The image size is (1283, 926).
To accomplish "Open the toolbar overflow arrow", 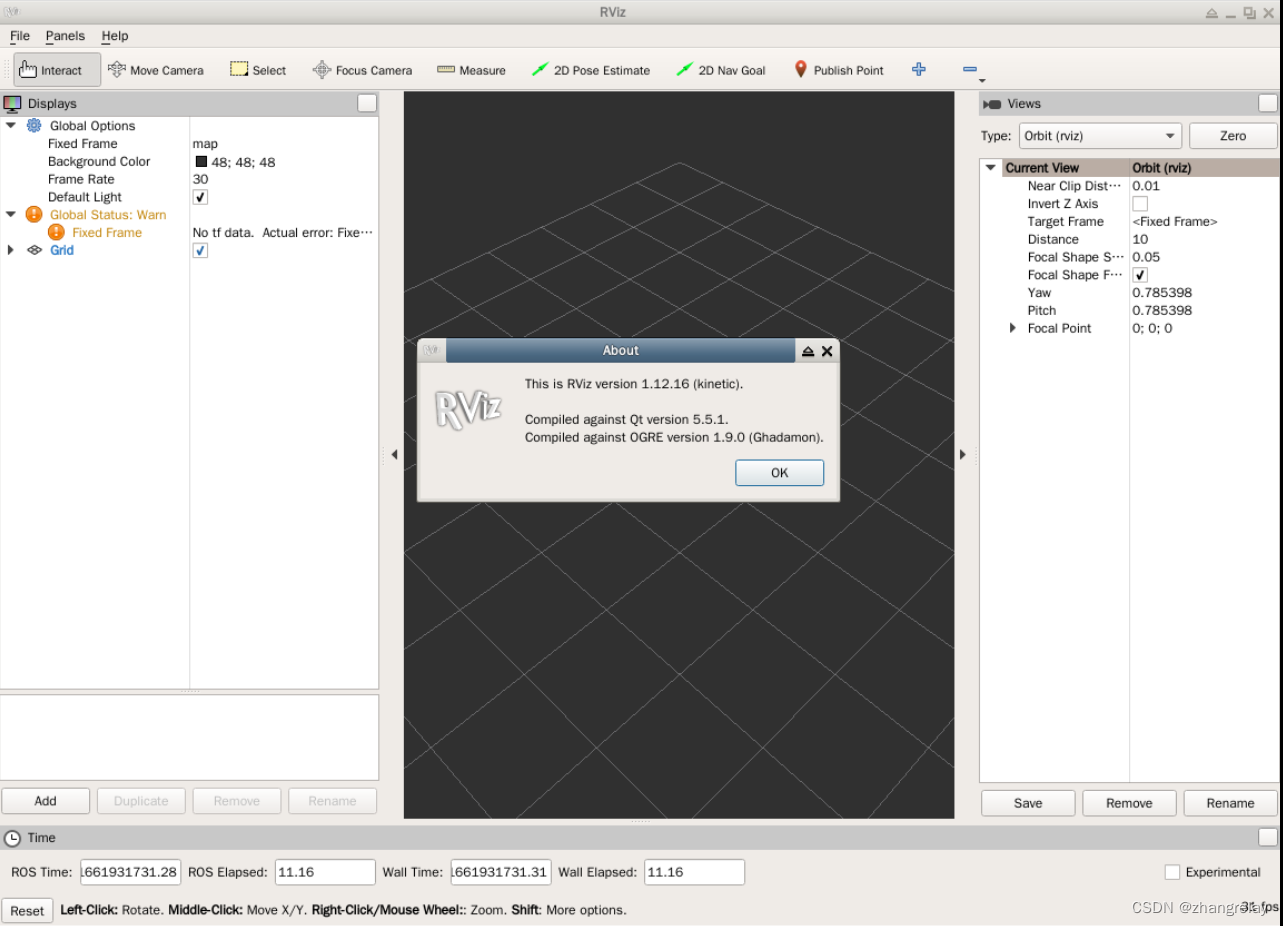I will [x=982, y=81].
